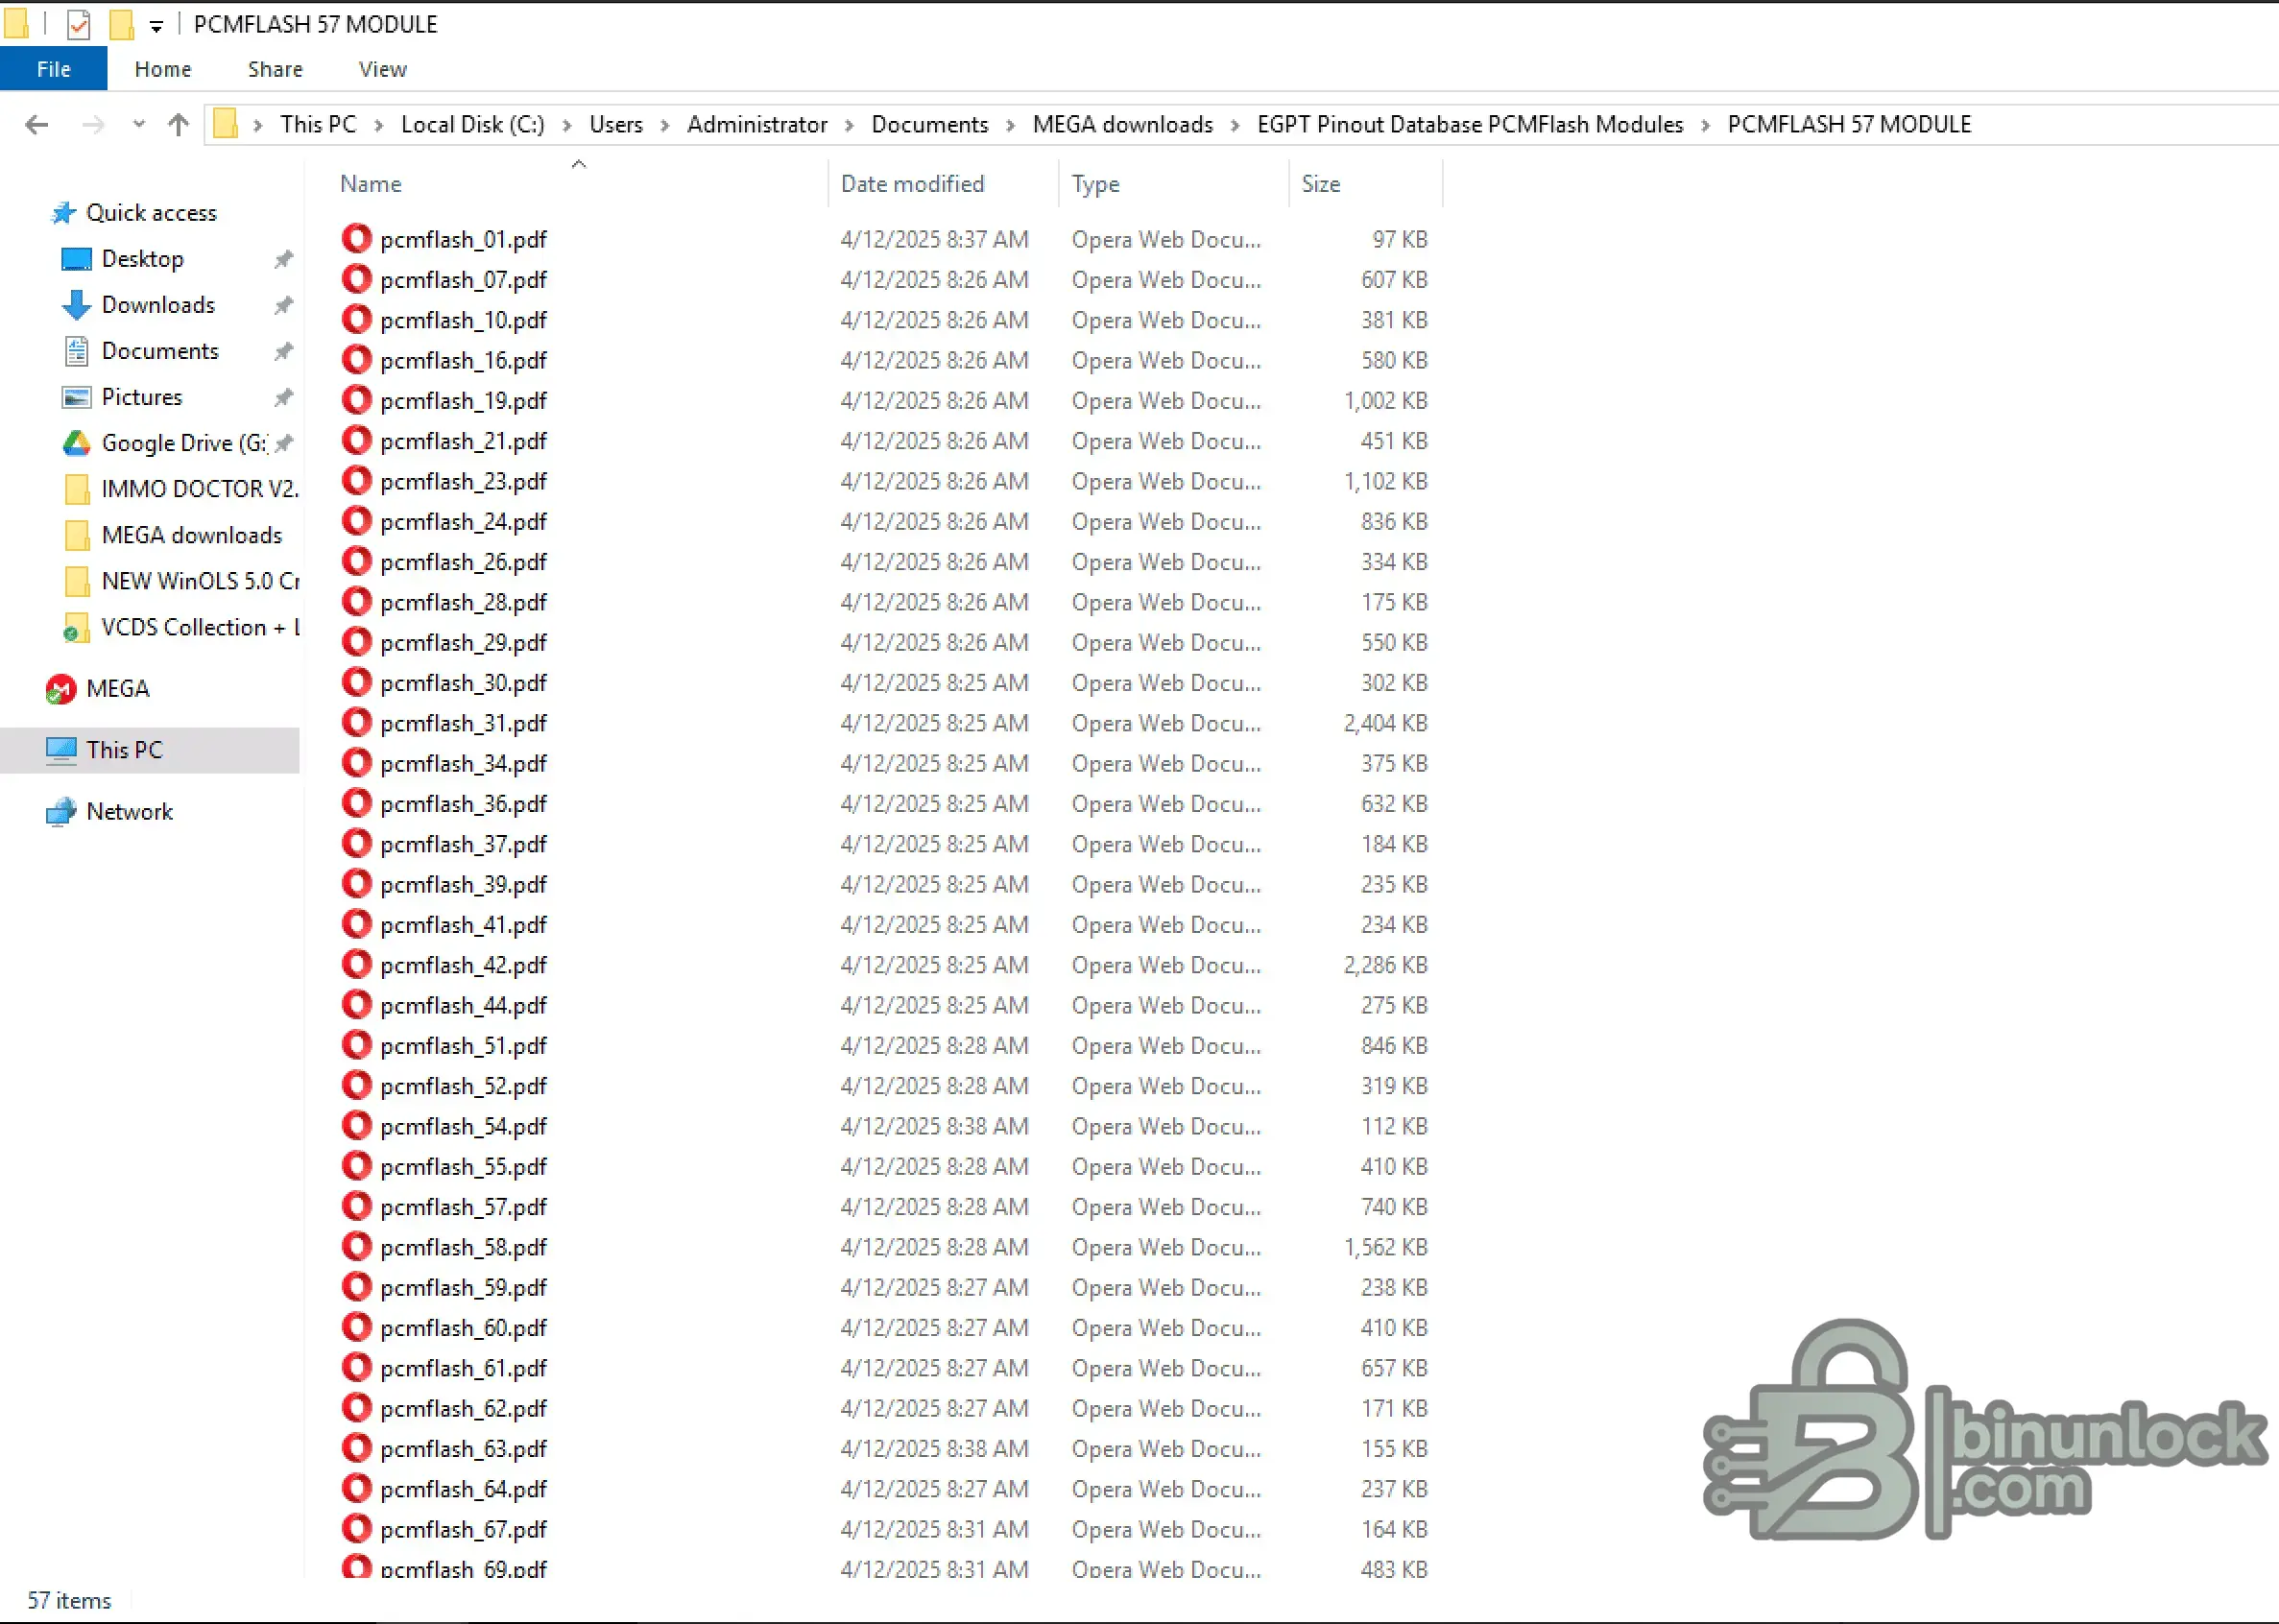The width and height of the screenshot is (2279, 1624).
Task: Open Desktop in the navigation pane
Action: 143,259
